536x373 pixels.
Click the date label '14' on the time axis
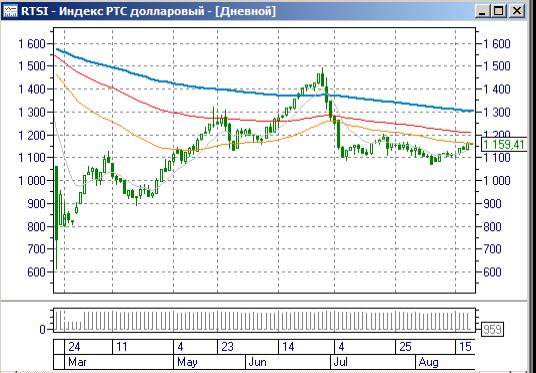288,347
